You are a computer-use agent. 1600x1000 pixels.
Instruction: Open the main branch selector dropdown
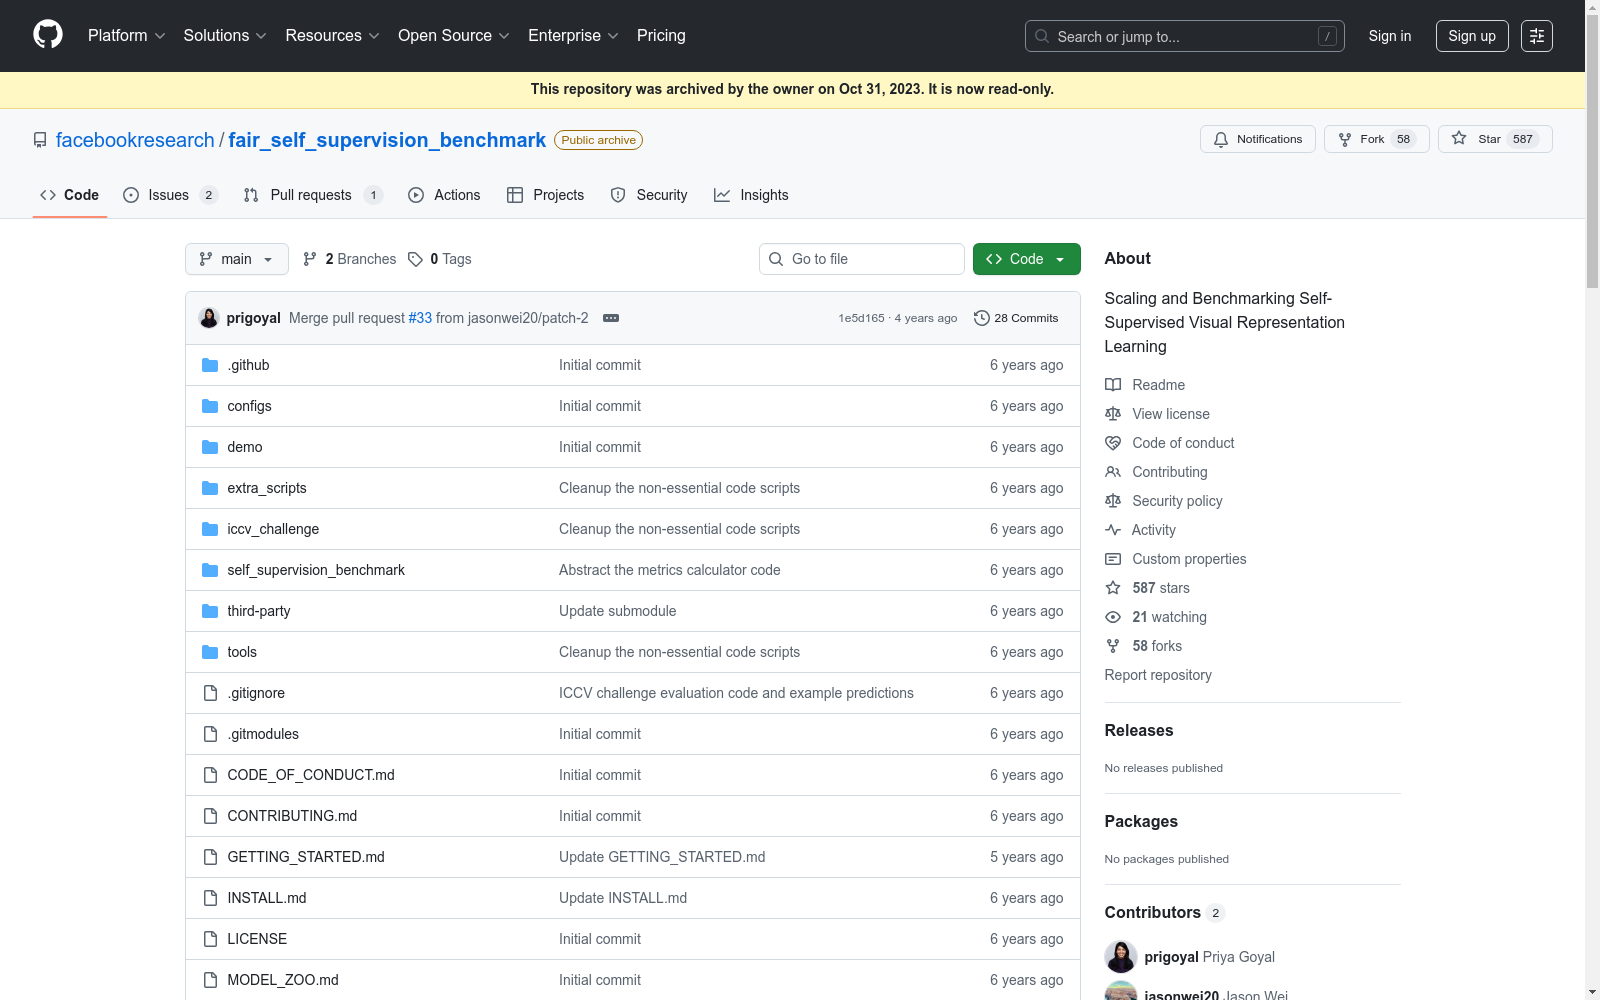pyautogui.click(x=237, y=259)
